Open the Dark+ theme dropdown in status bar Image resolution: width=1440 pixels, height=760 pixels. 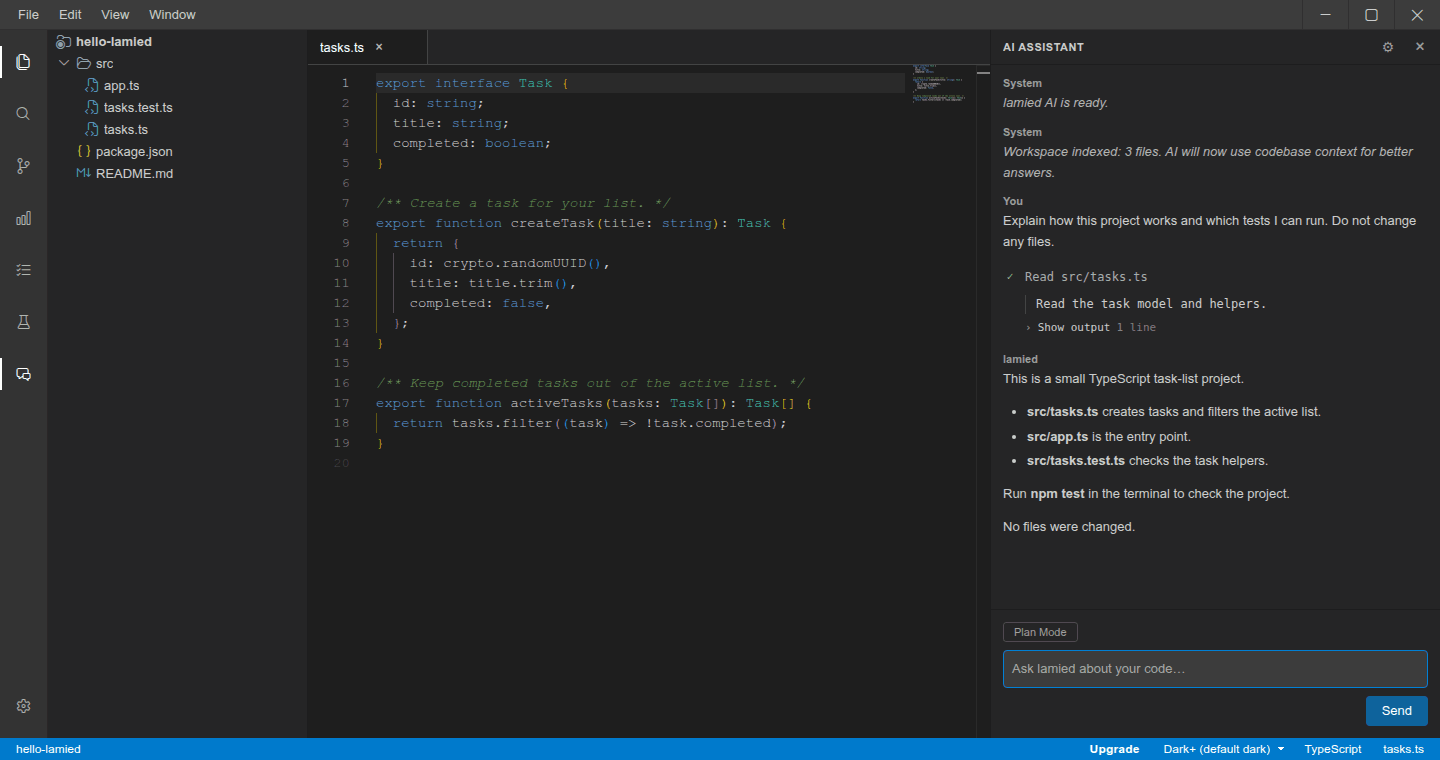1223,749
